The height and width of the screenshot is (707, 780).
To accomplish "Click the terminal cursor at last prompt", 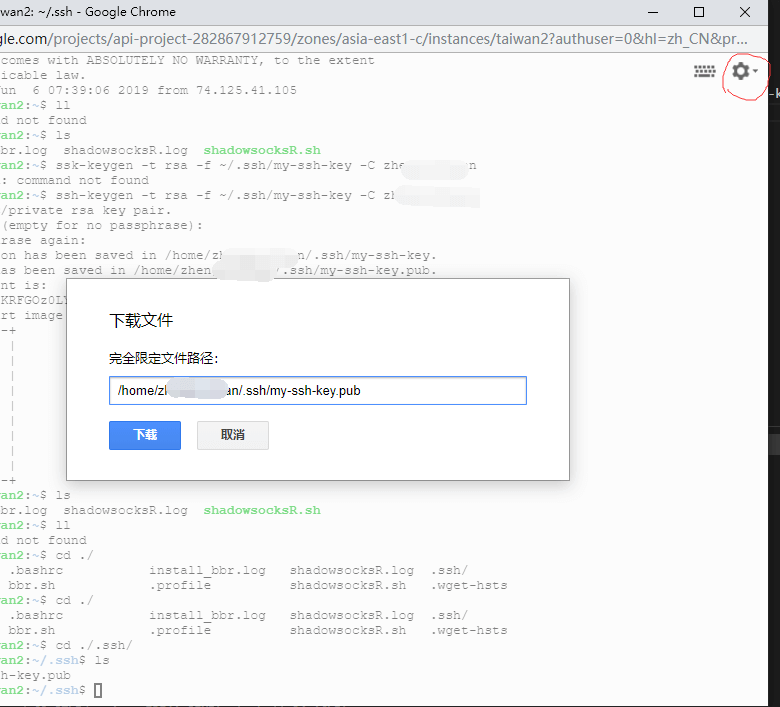I will [98, 691].
